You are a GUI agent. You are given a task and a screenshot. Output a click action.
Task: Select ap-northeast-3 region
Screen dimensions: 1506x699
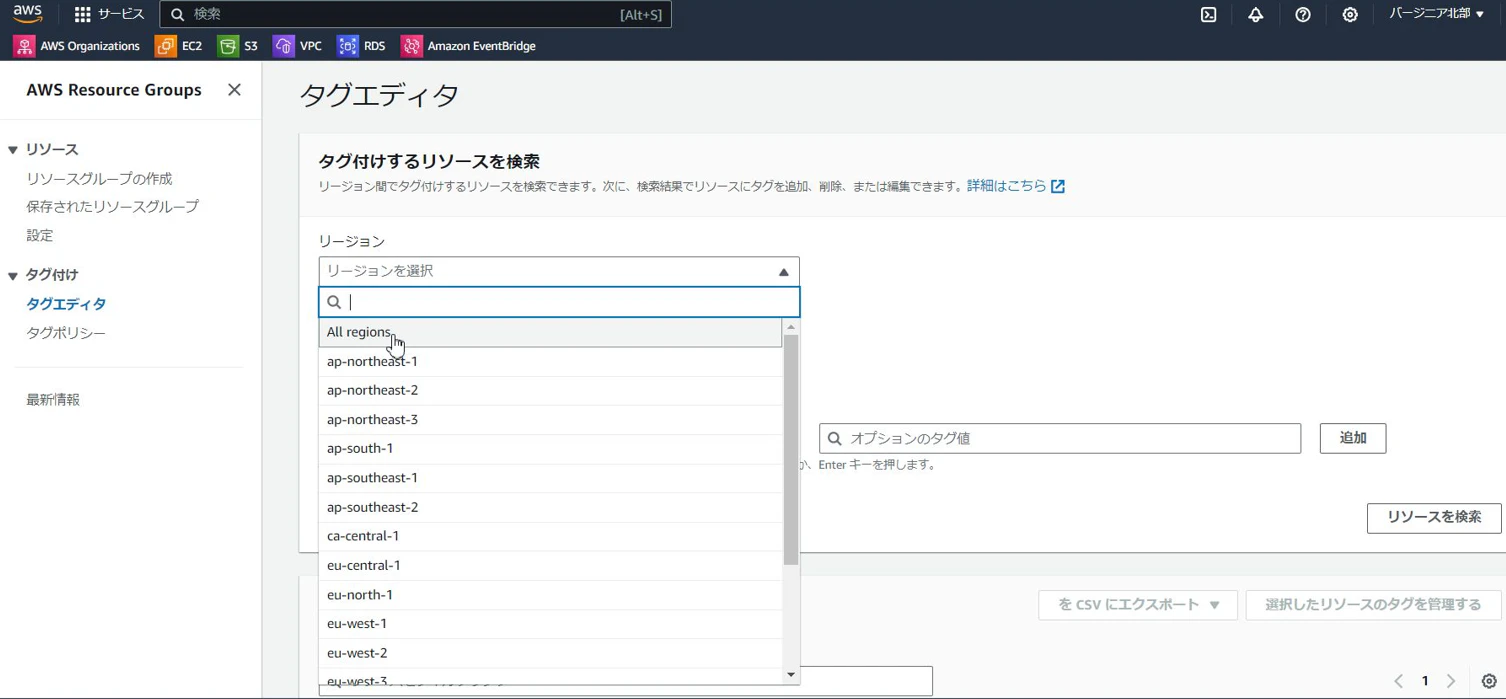(x=550, y=420)
